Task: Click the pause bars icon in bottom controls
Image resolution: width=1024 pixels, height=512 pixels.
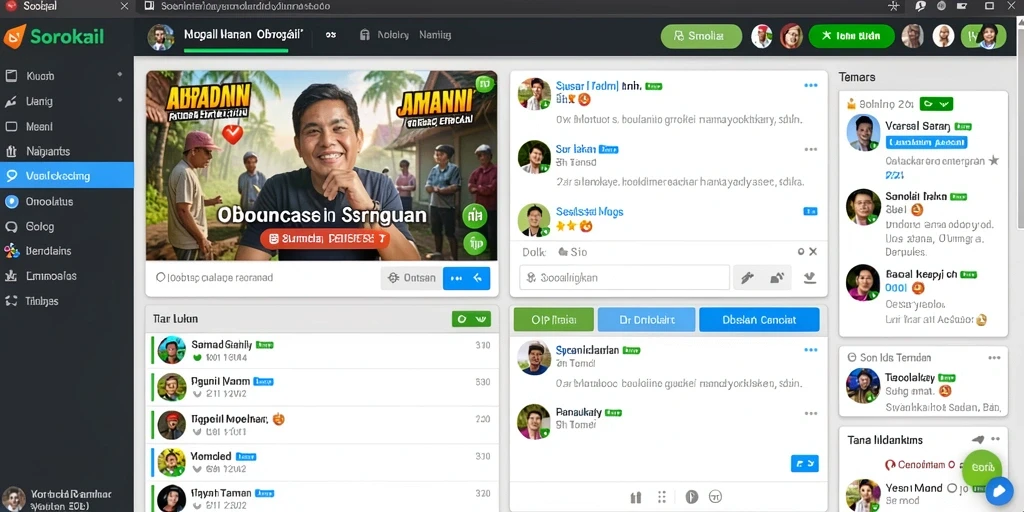Action: click(x=636, y=498)
